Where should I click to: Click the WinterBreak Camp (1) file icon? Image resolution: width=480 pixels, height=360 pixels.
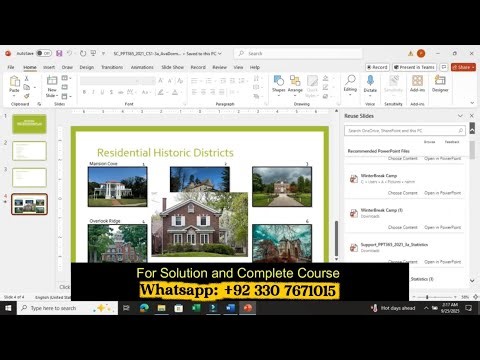[354, 213]
